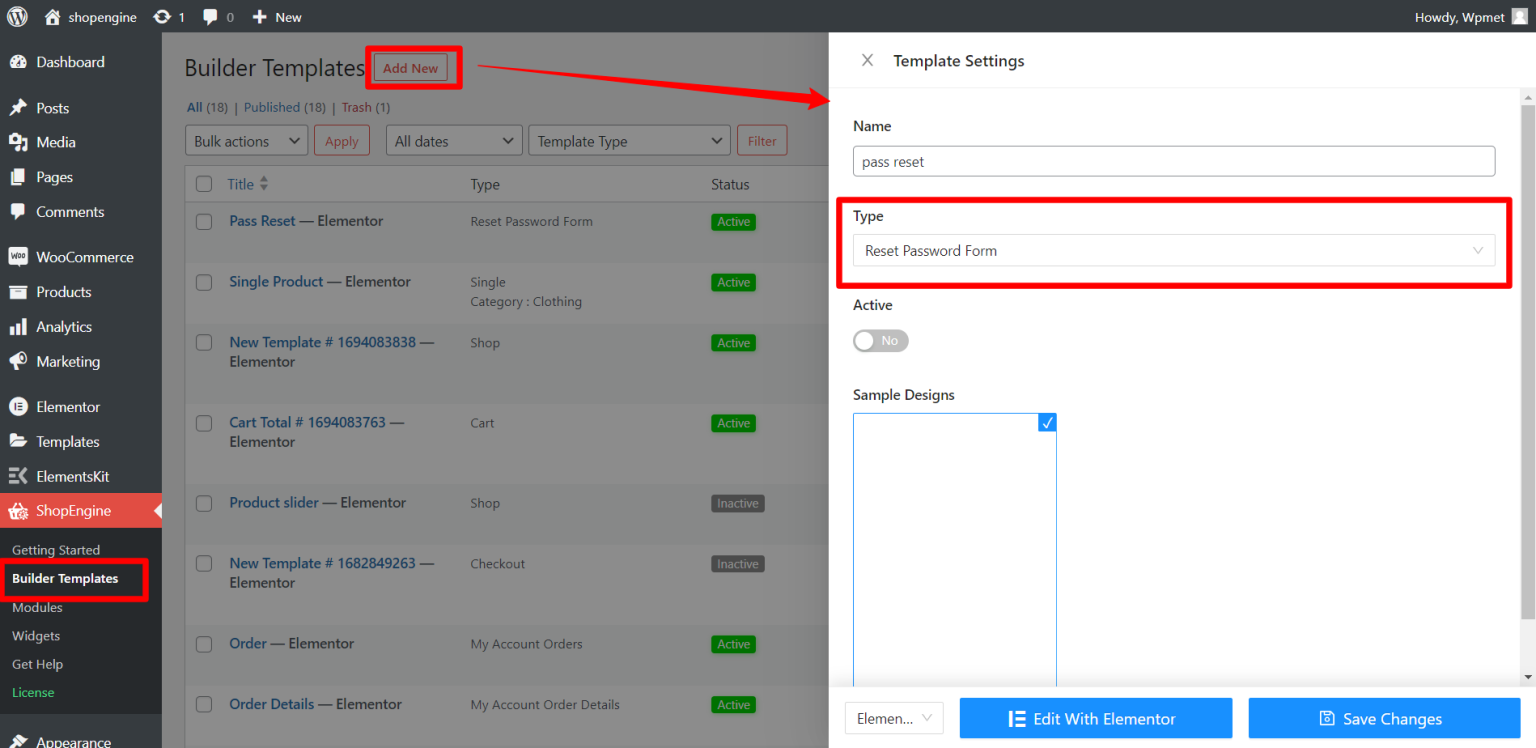Click the Edit With Elementor button
This screenshot has width=1536, height=748.
pos(1095,718)
